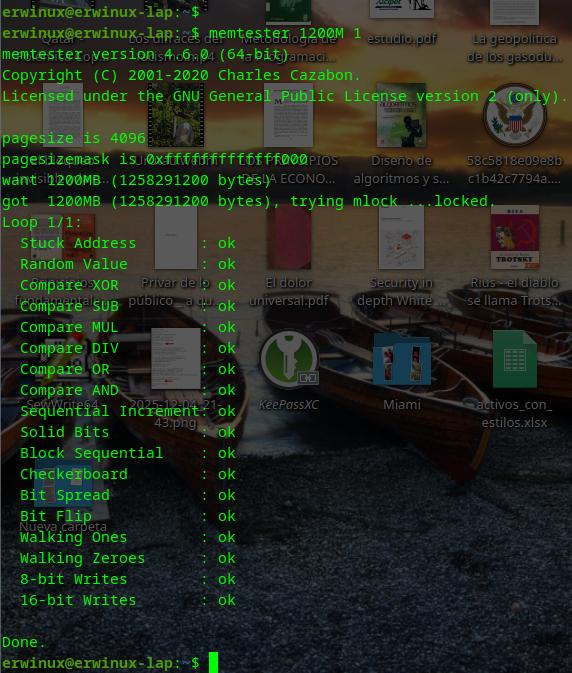Click the 'Compare OR' test result row
Screen dimensions: 572x673
(128, 370)
